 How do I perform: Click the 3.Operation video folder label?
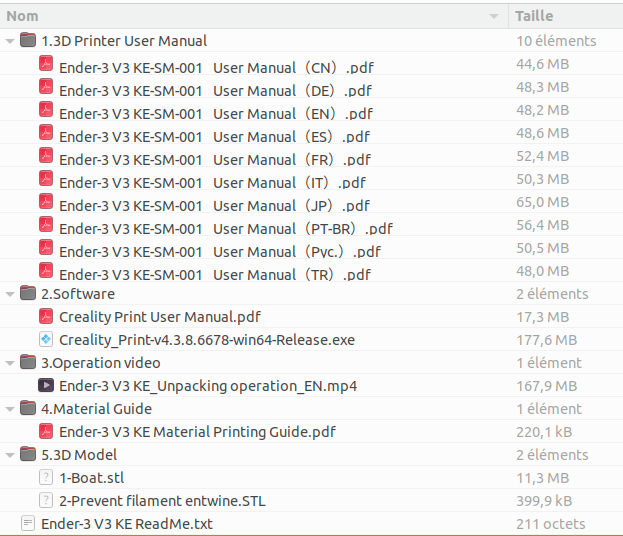pos(101,363)
